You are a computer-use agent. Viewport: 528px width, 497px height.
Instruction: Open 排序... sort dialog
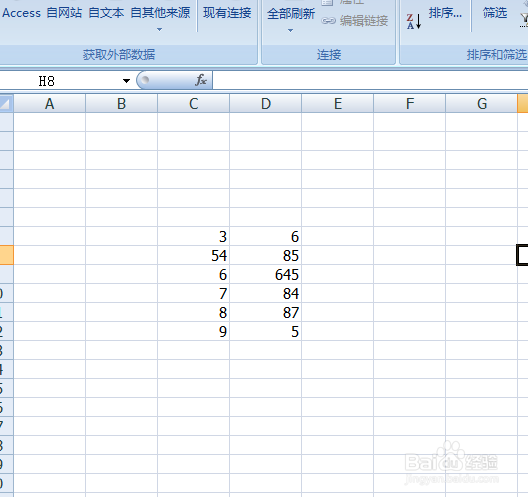pyautogui.click(x=445, y=13)
